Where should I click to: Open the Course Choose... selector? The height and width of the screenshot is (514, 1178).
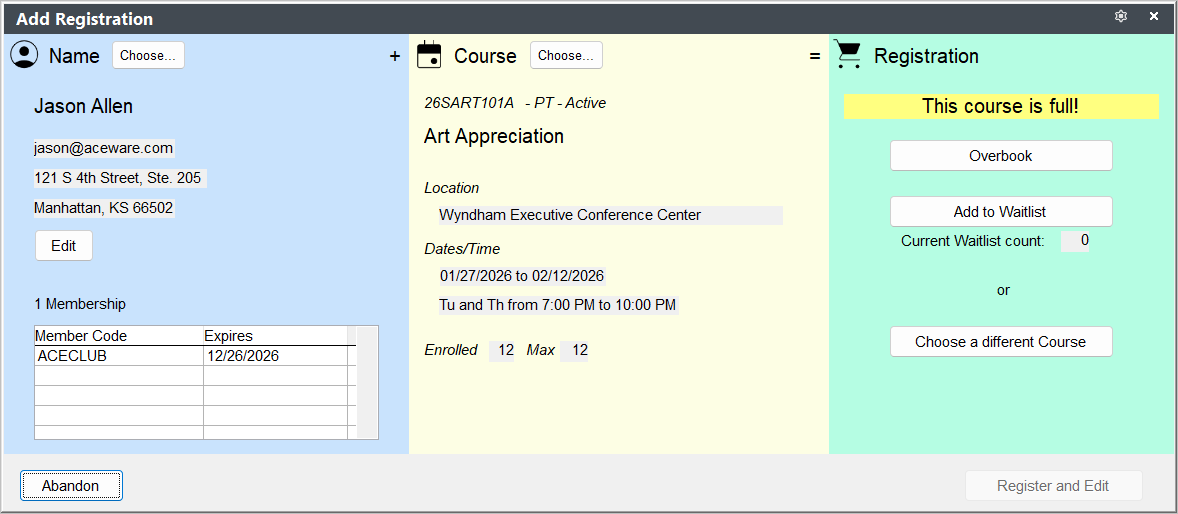566,56
